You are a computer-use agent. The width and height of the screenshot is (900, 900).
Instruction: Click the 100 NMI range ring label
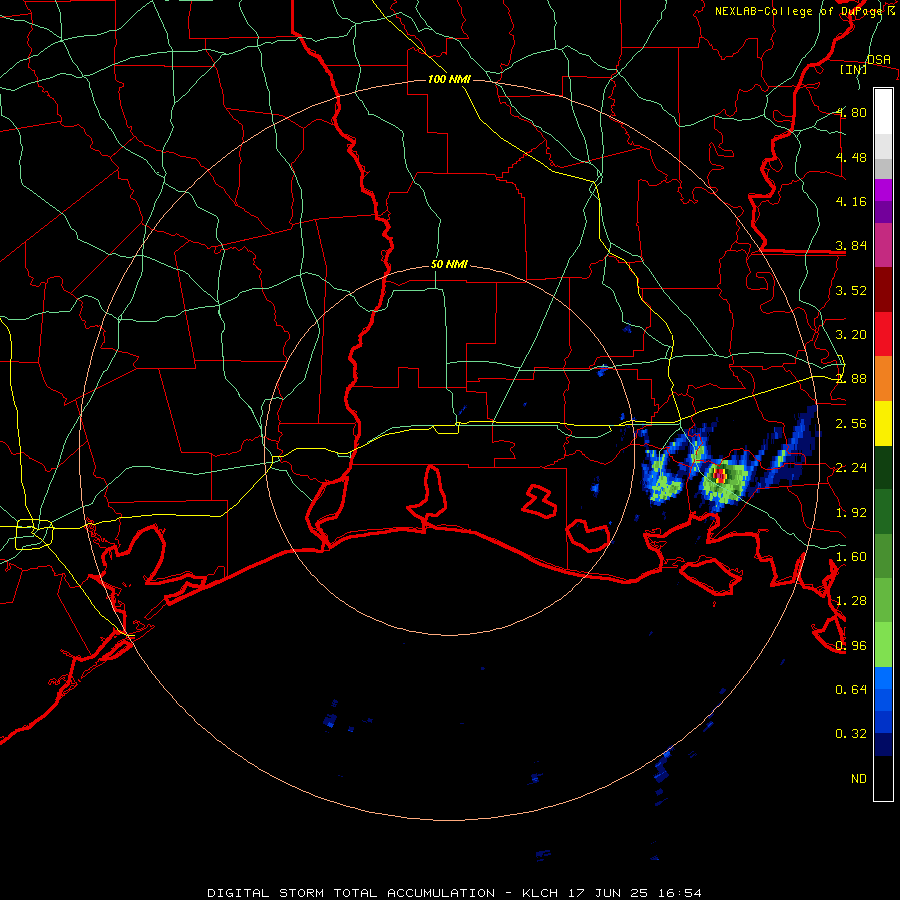click(449, 79)
